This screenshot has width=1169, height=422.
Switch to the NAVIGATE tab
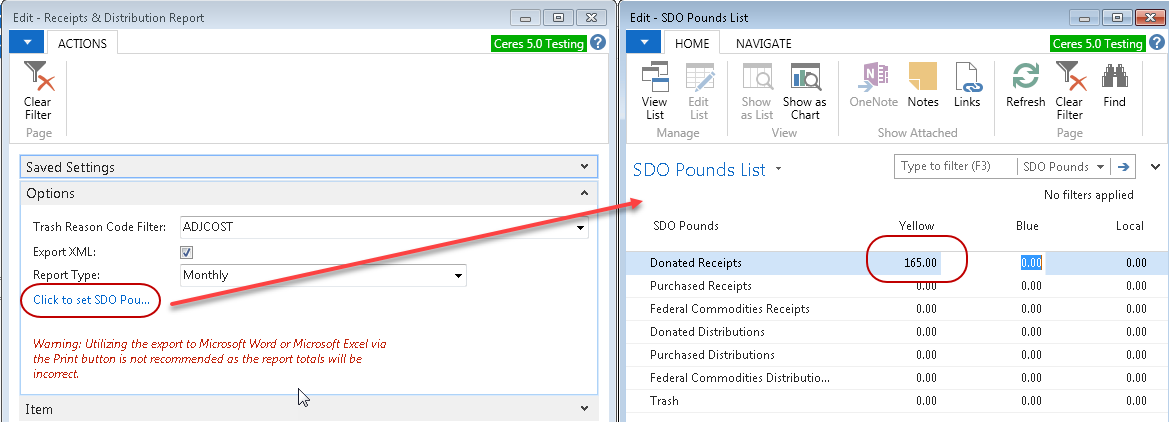click(x=763, y=43)
